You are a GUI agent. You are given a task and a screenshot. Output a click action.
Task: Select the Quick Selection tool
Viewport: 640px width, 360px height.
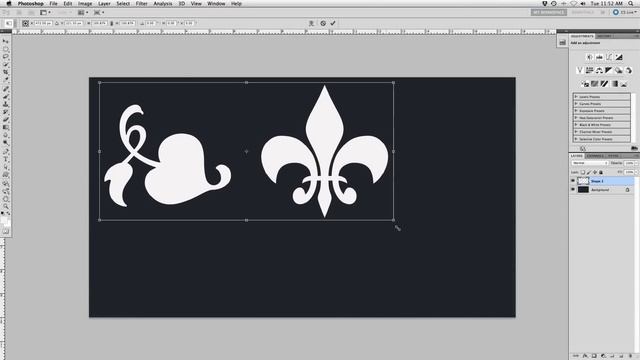click(x=6, y=64)
